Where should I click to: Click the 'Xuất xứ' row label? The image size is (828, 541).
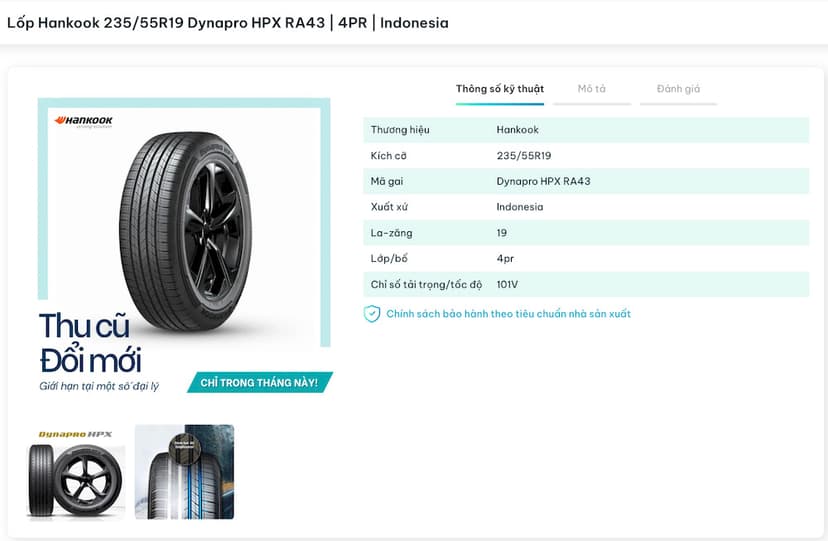pyautogui.click(x=389, y=207)
